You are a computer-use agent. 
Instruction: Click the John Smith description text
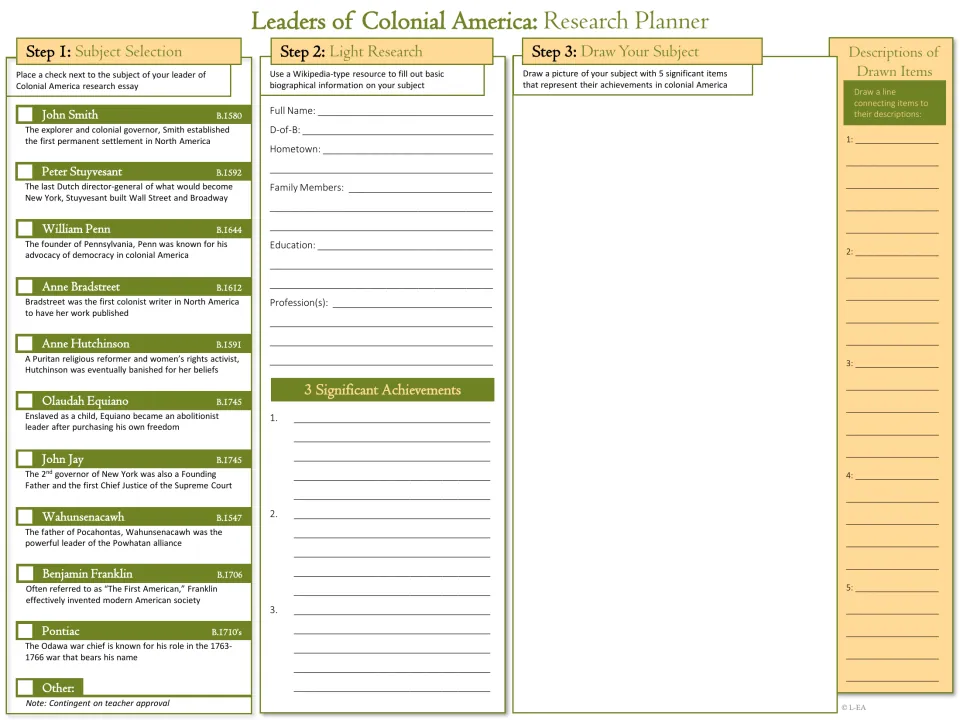pyautogui.click(x=127, y=135)
